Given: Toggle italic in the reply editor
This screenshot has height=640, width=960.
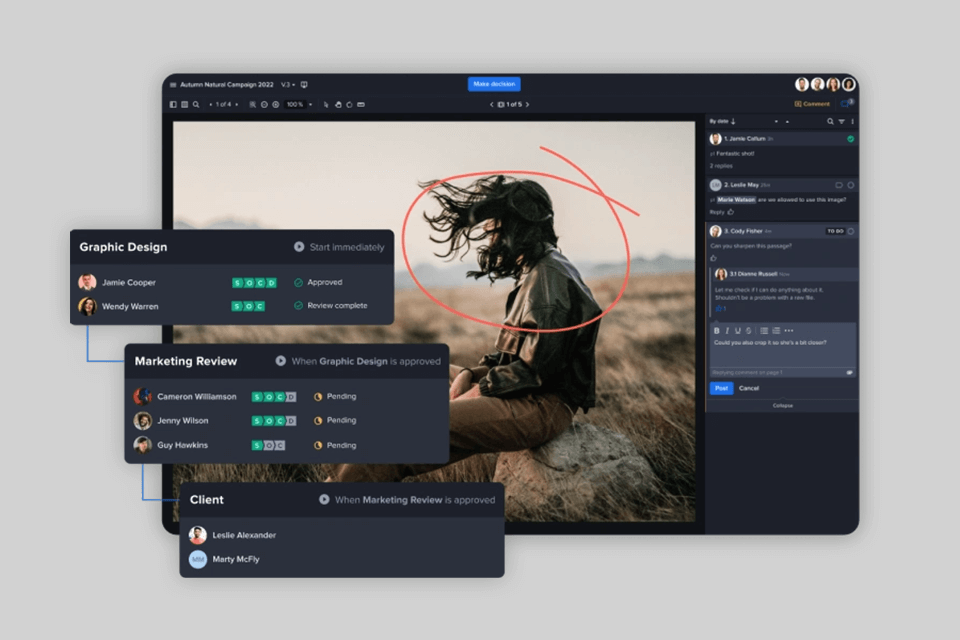Looking at the screenshot, I should tap(727, 331).
